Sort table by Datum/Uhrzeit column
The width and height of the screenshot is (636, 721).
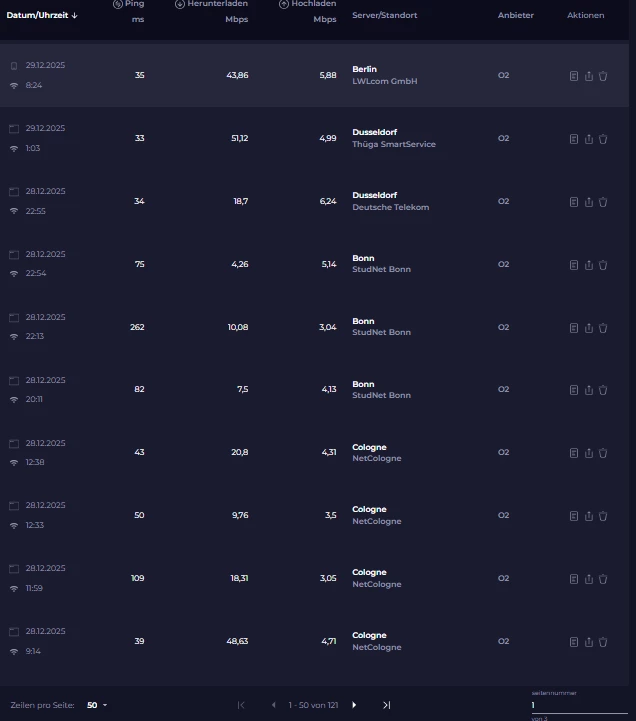[x=42, y=16]
